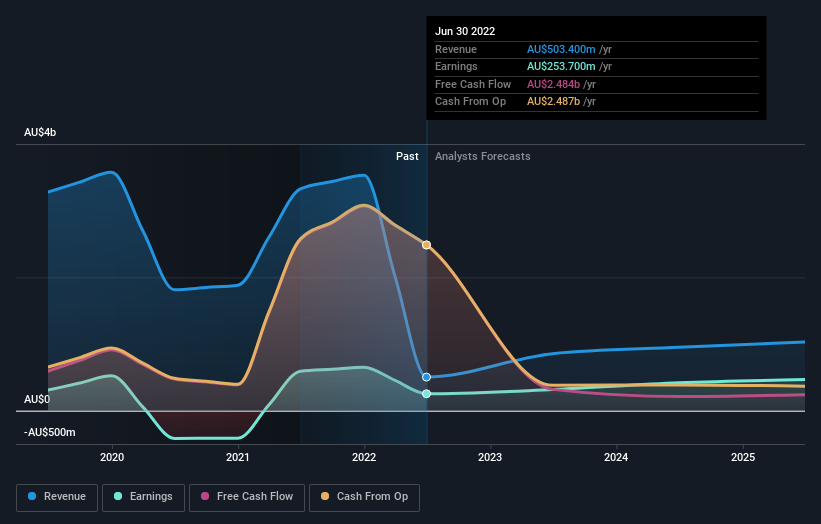
Task: Click the -AU$500m y-axis label
Action: click(50, 432)
